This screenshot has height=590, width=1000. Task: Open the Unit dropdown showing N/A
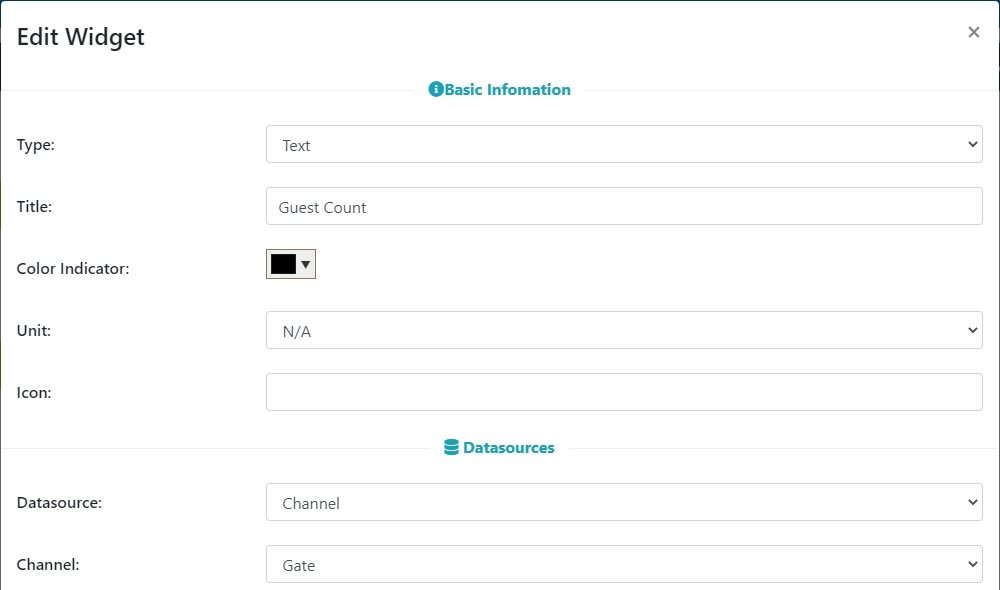coord(624,331)
